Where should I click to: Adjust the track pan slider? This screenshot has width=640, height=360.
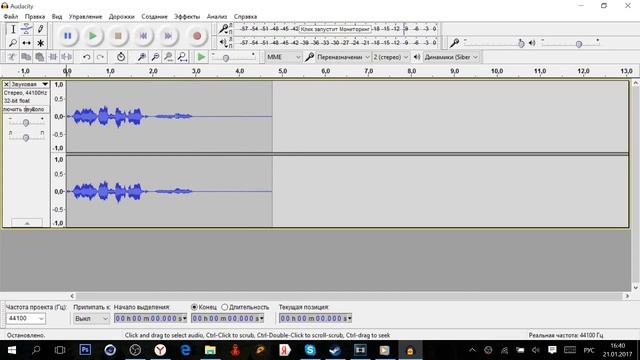[26, 138]
